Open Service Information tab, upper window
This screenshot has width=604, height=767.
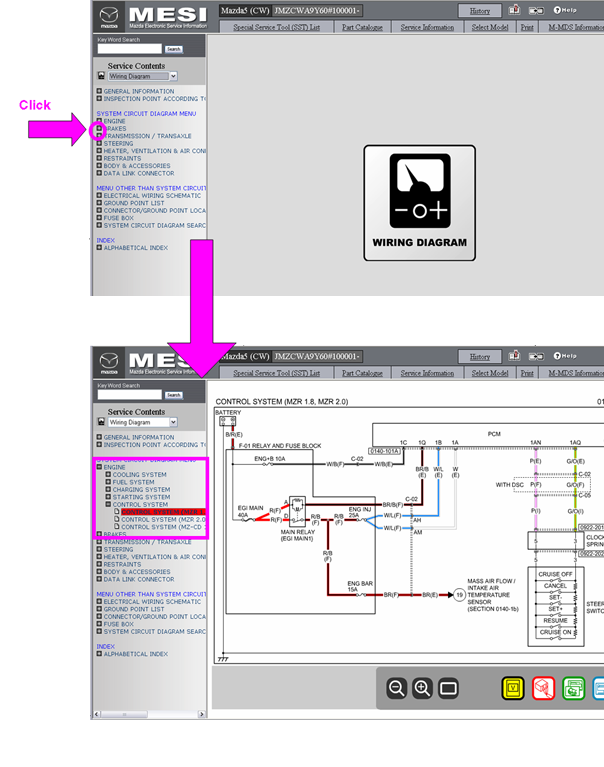[x=427, y=27]
